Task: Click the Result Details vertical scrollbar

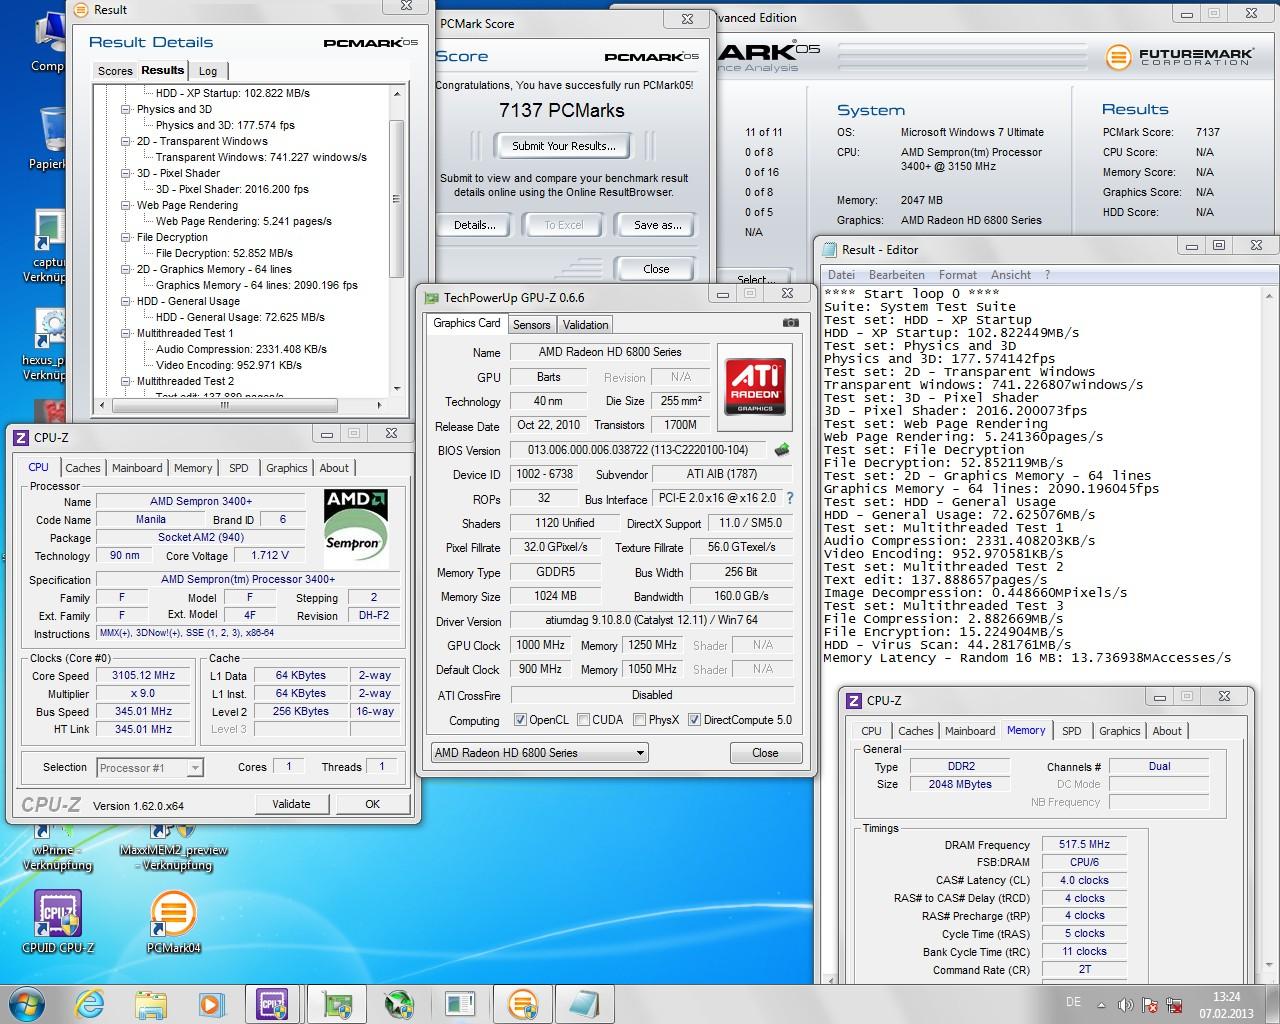Action: [x=397, y=241]
